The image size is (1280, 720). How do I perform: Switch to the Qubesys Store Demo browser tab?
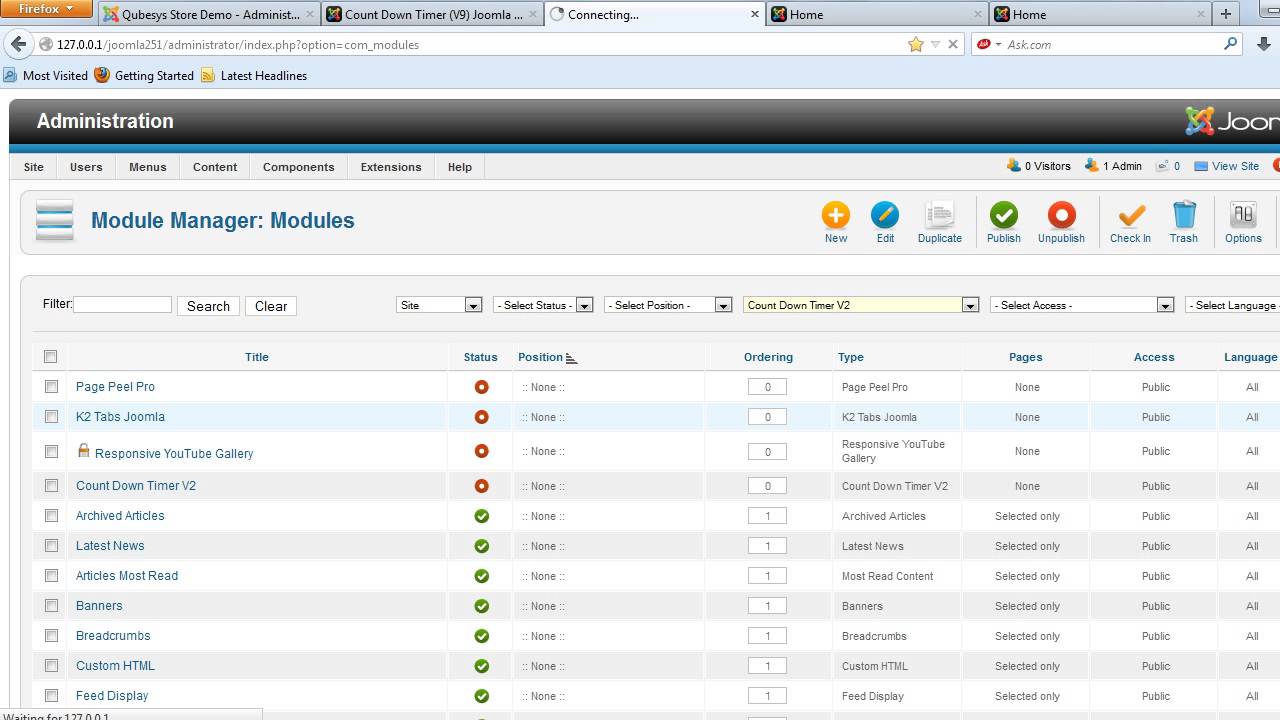(210, 14)
